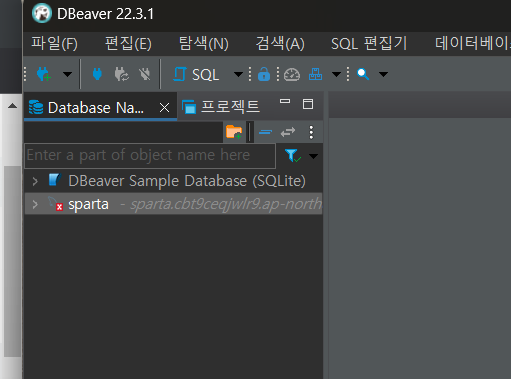Select the sparta connection row
Viewport: 511px width, 379px height.
point(173,204)
